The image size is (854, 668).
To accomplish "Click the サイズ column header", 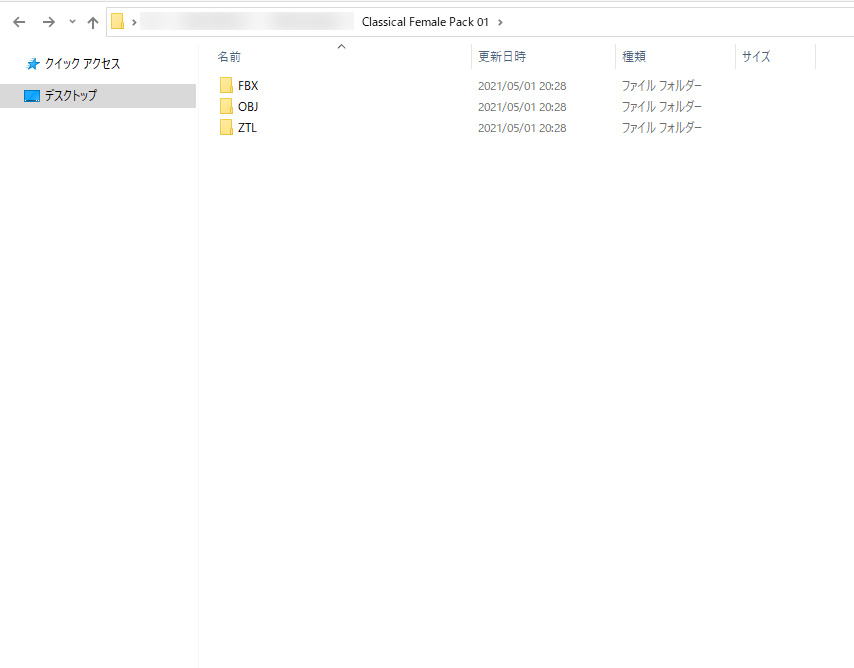I will coord(756,57).
